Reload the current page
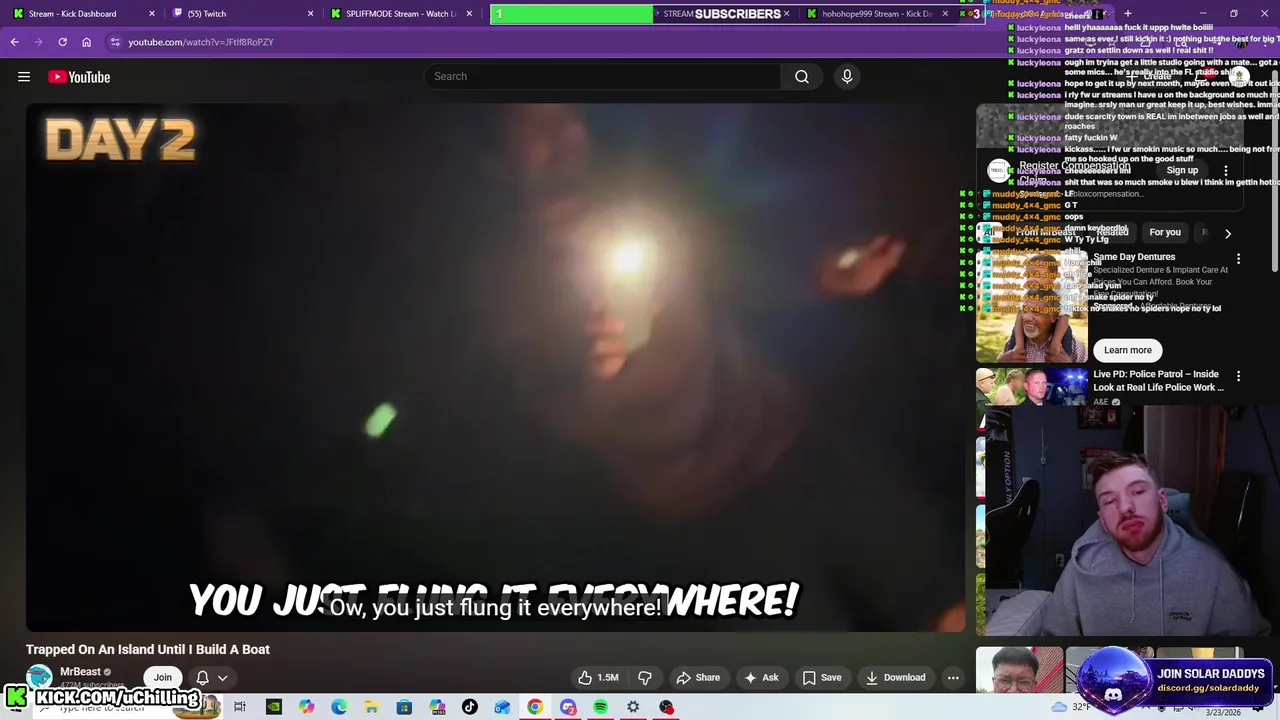 tap(62, 42)
